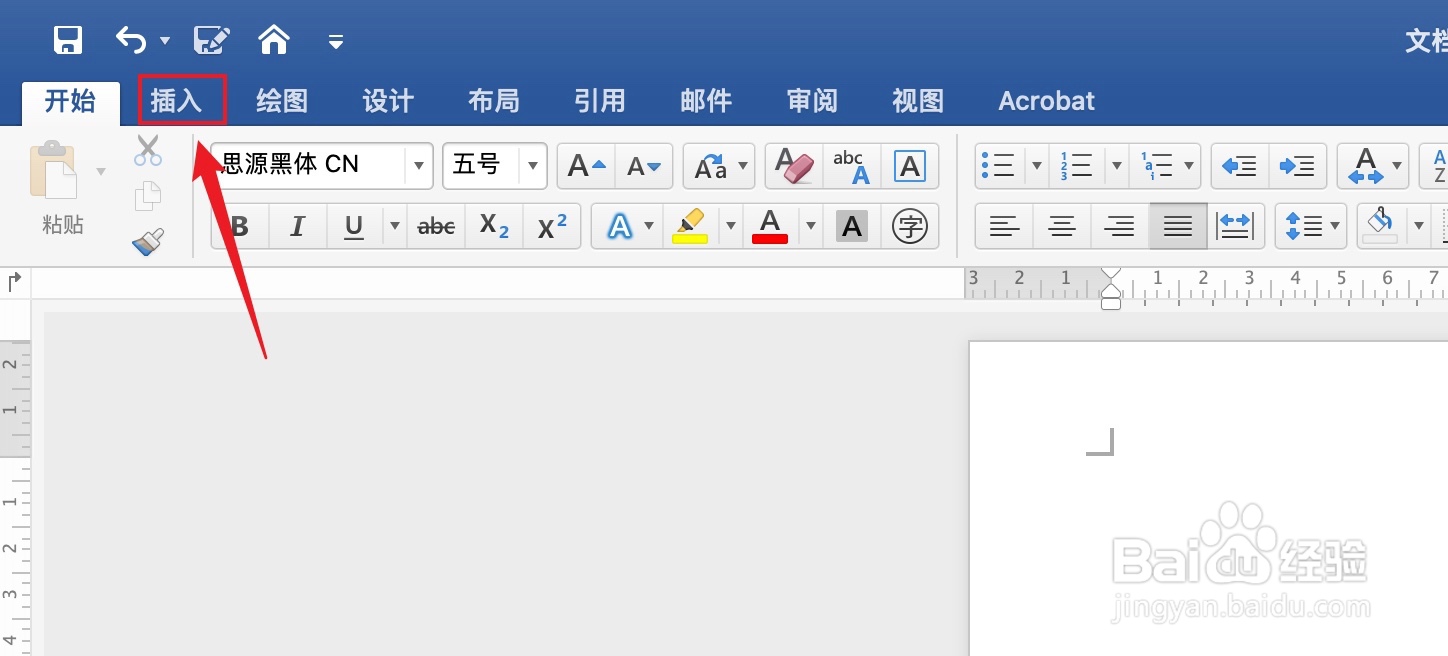Toggle italic formatting

[x=297, y=226]
